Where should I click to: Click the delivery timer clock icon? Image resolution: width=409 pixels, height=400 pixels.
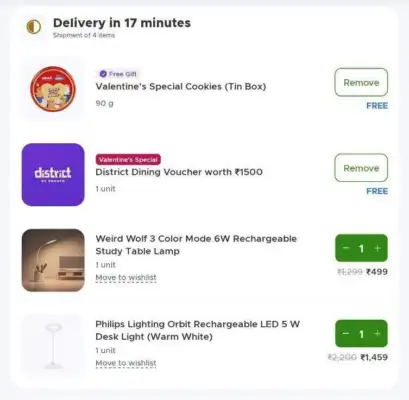pyautogui.click(x=34, y=27)
